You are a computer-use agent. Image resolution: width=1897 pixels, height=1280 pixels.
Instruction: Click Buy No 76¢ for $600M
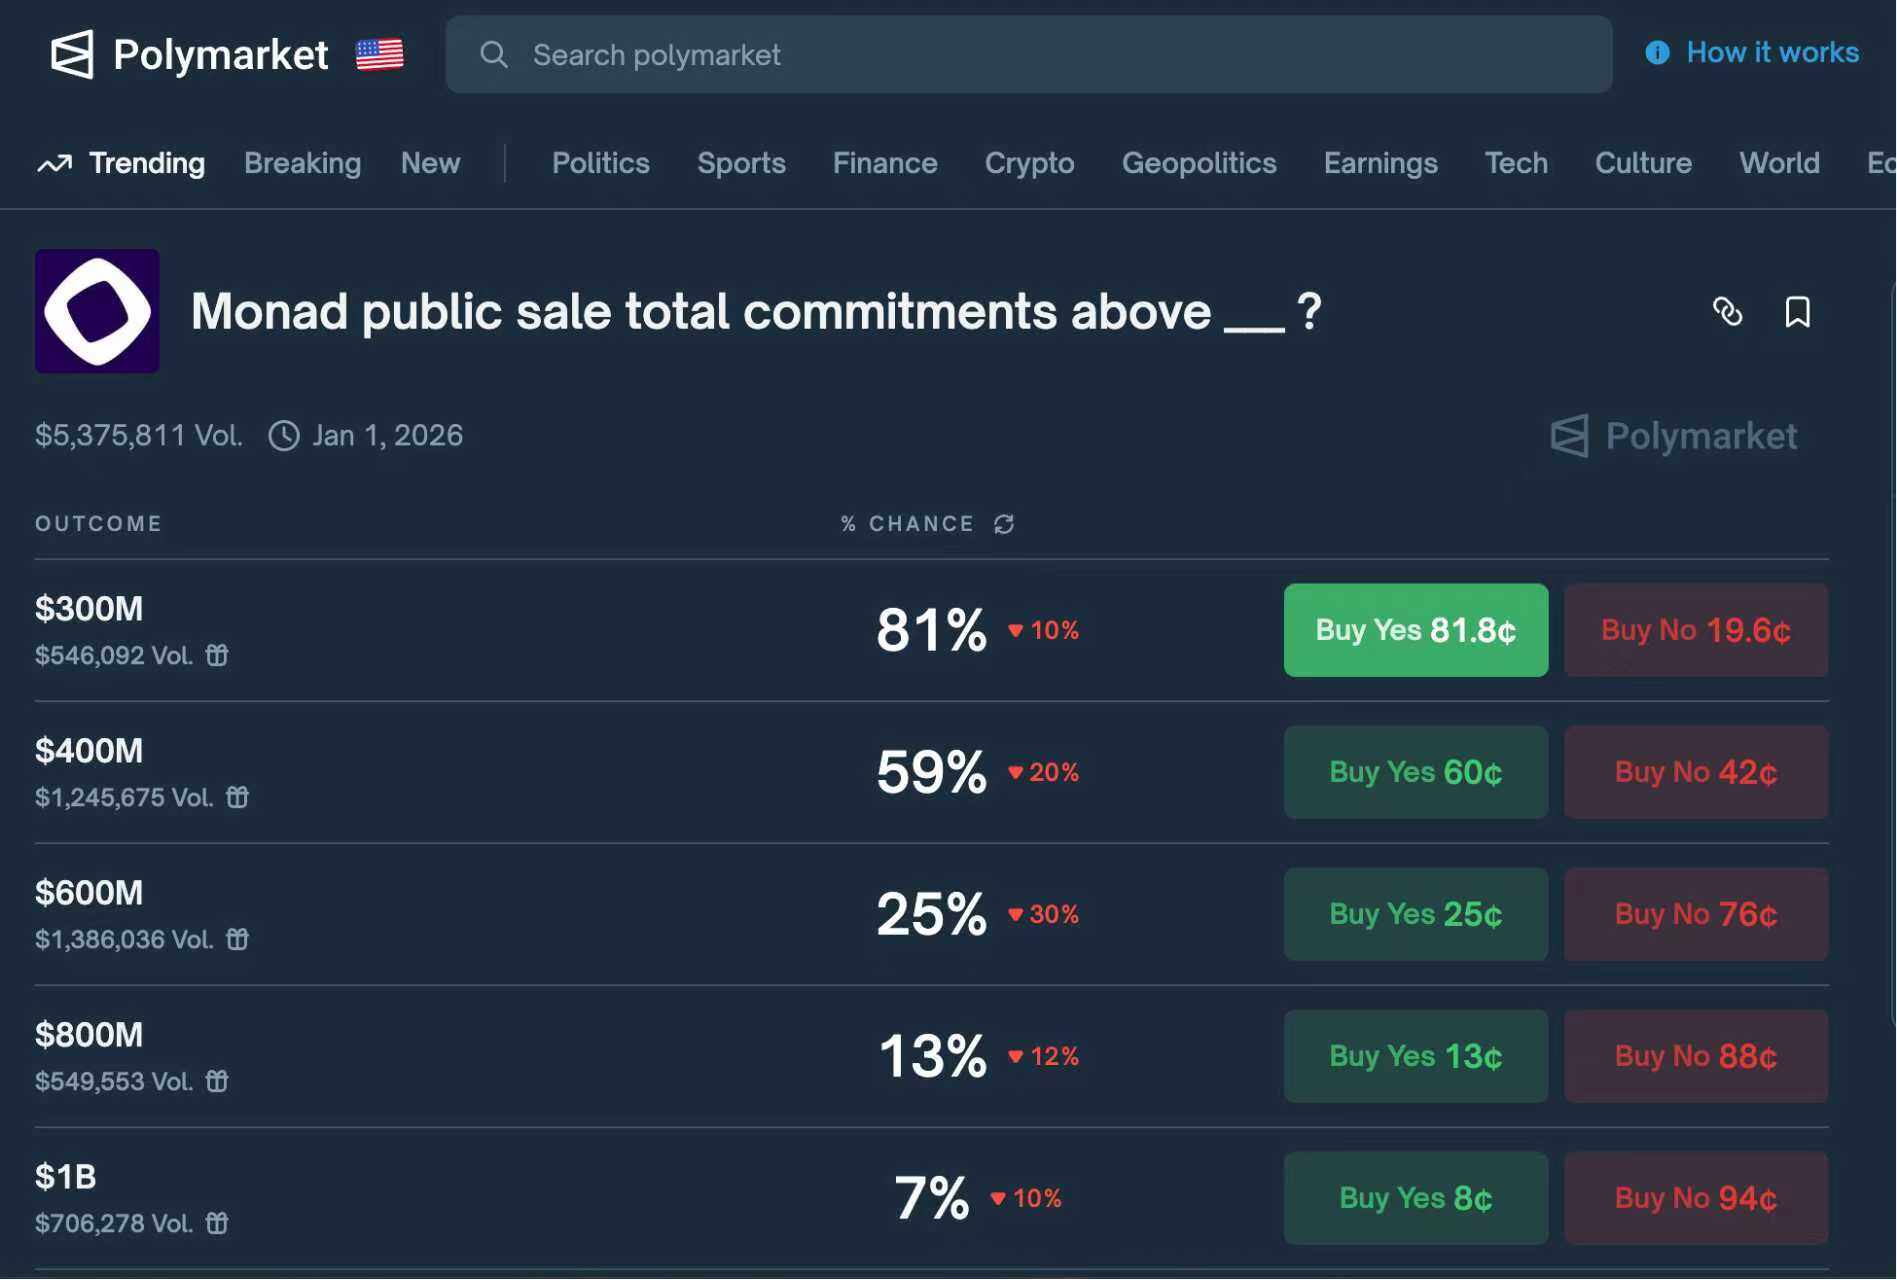point(1695,914)
